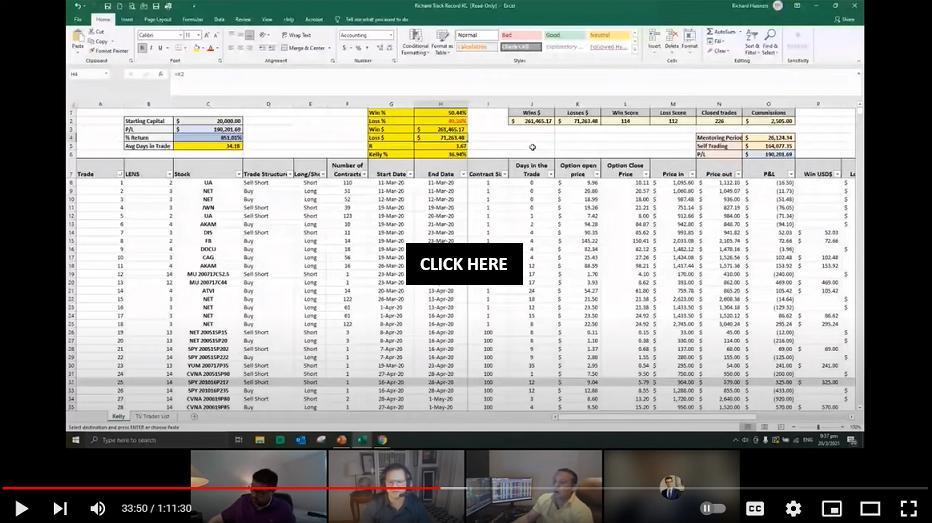The image size is (932, 523).
Task: Open the End Date filter dropdown
Action: (463, 174)
